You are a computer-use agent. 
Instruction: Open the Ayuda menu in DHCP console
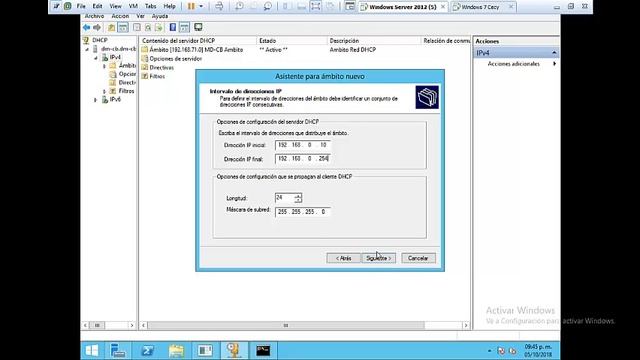(160, 16)
